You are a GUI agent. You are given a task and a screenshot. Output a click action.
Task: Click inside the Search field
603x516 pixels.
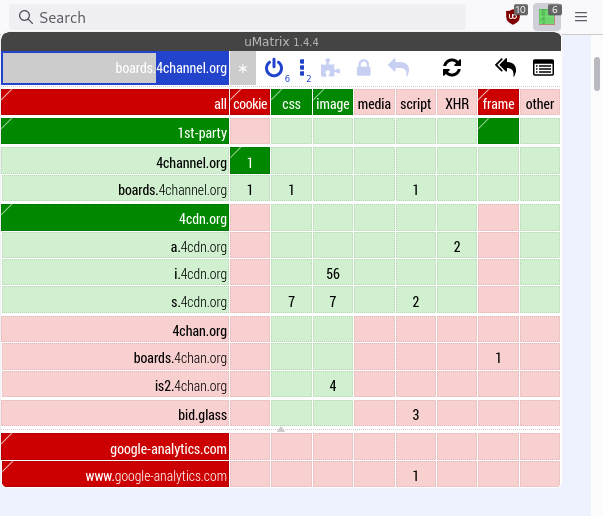(237, 17)
